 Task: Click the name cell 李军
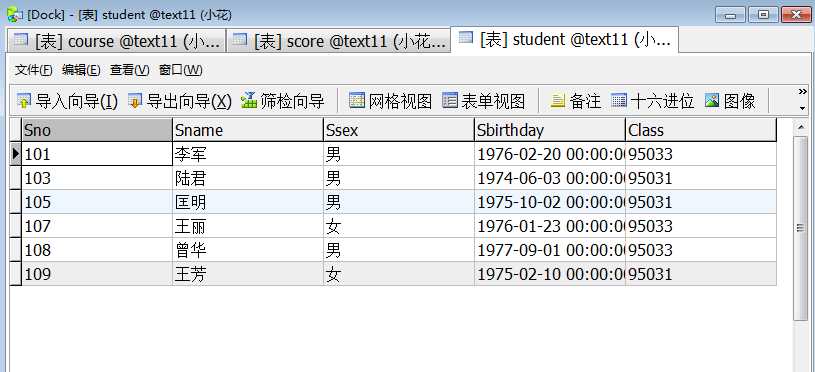pos(248,154)
